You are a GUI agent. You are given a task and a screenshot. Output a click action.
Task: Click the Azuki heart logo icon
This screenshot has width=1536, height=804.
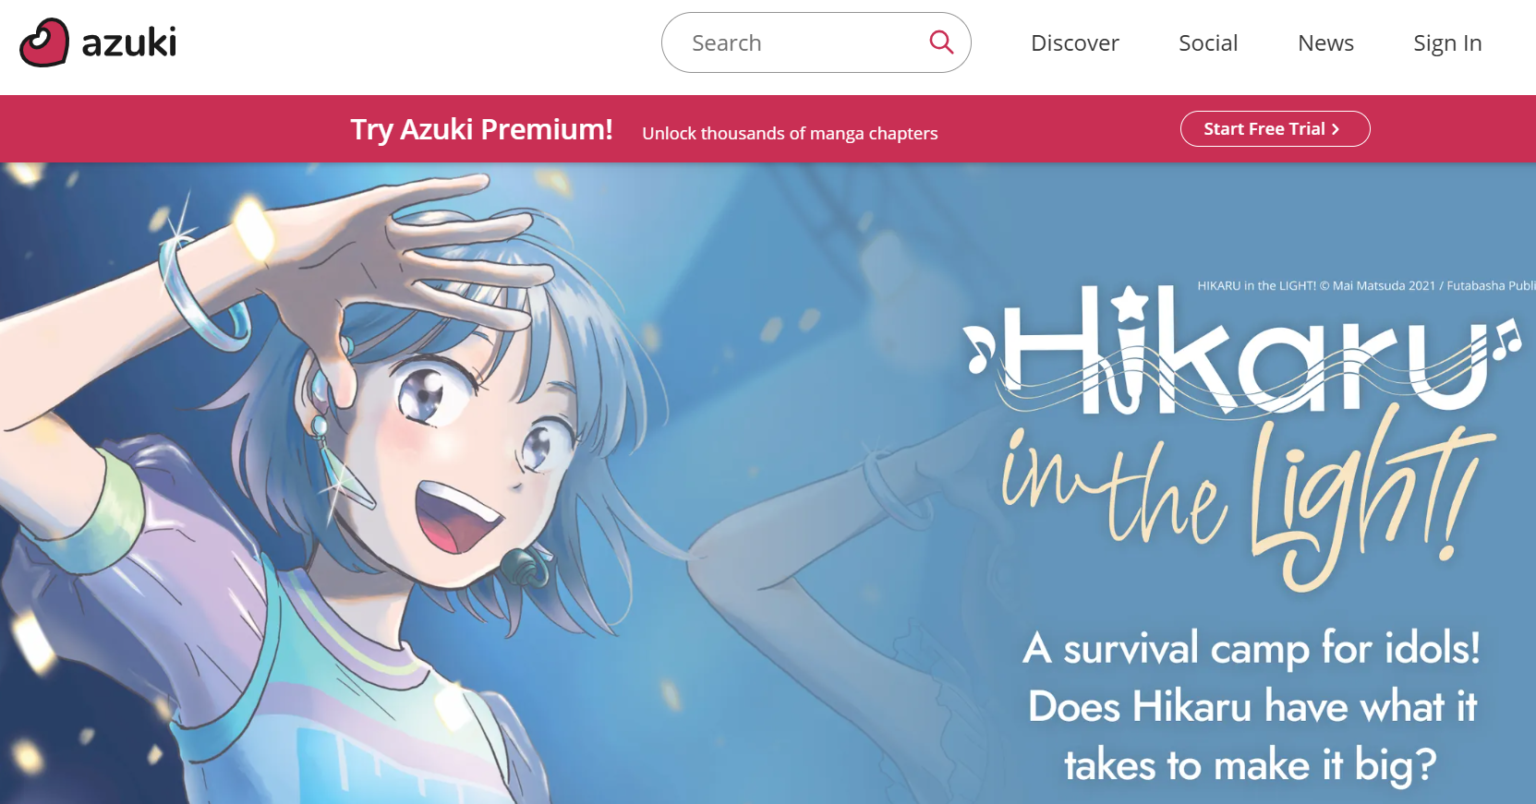point(44,43)
